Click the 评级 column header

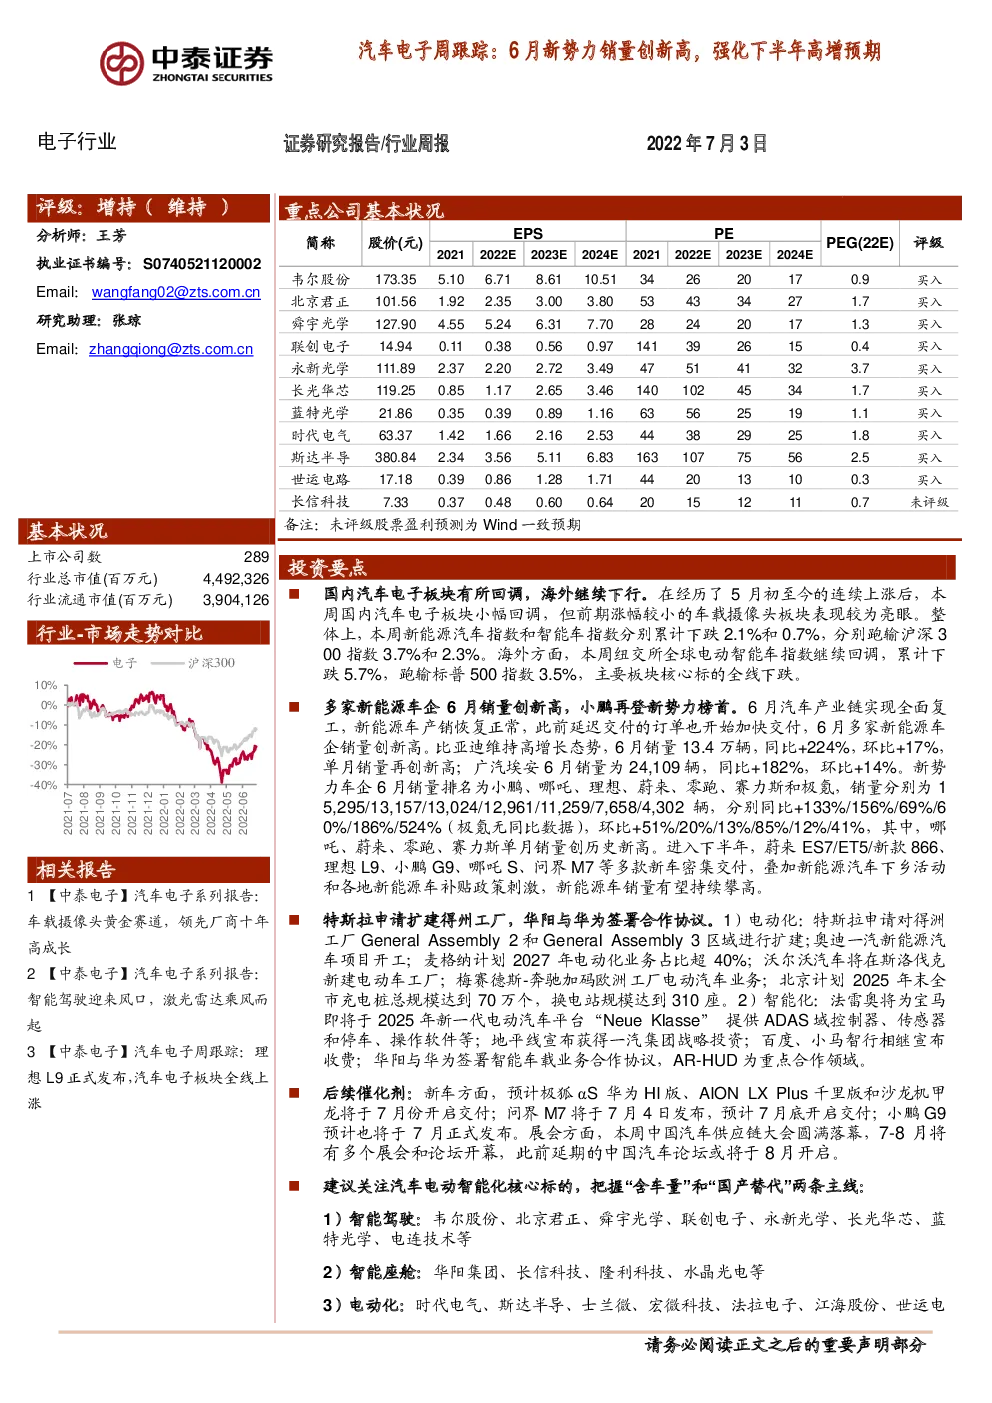(929, 243)
